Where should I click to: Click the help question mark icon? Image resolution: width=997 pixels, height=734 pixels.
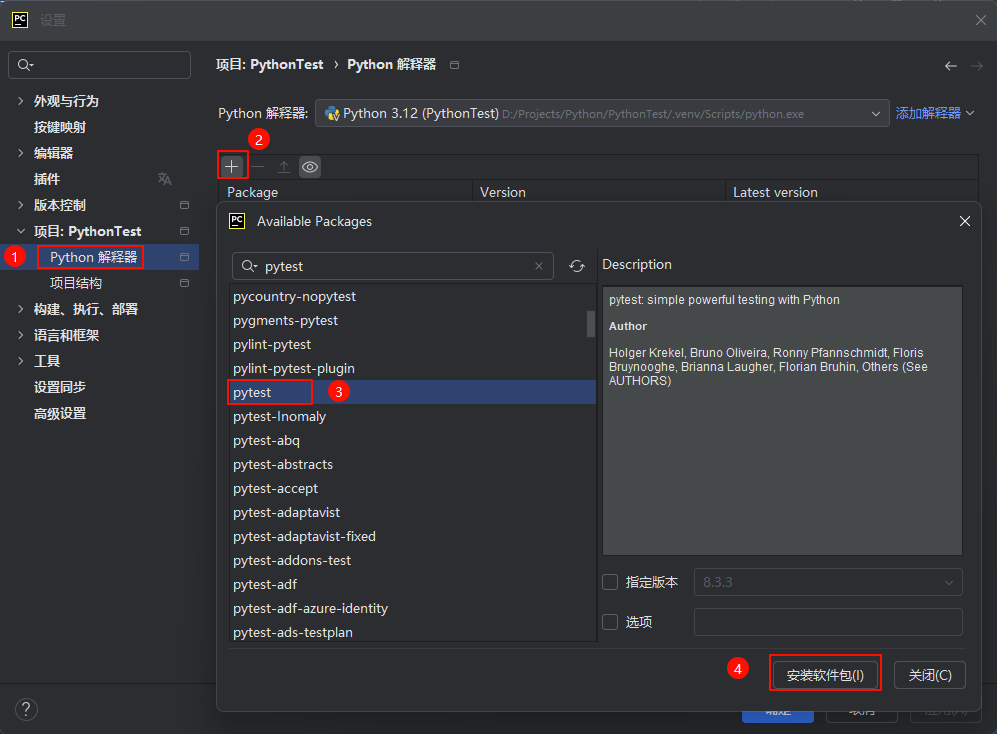click(x=26, y=709)
